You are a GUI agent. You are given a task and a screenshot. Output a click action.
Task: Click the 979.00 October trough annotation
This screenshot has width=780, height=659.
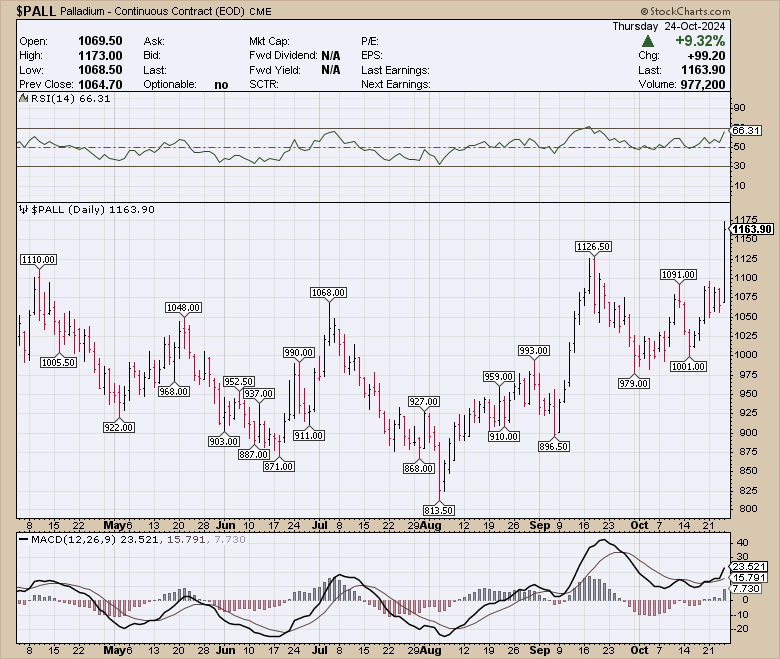[633, 383]
